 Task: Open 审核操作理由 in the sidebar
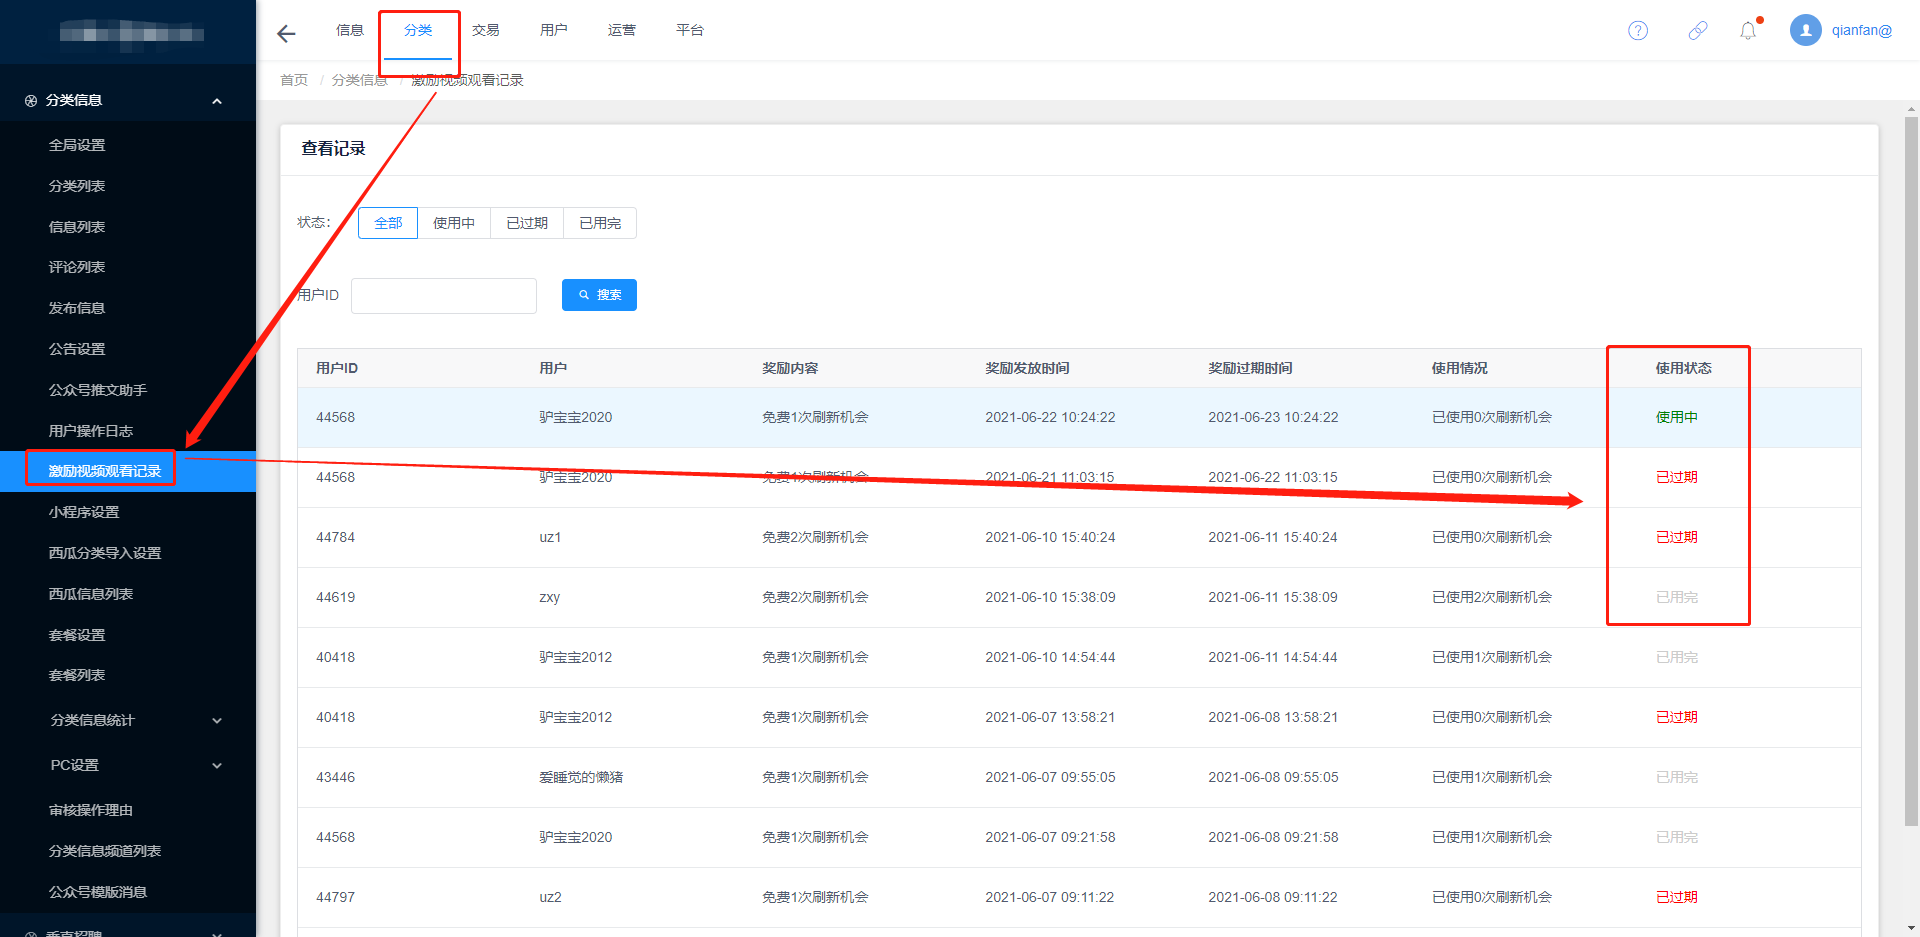[91, 810]
